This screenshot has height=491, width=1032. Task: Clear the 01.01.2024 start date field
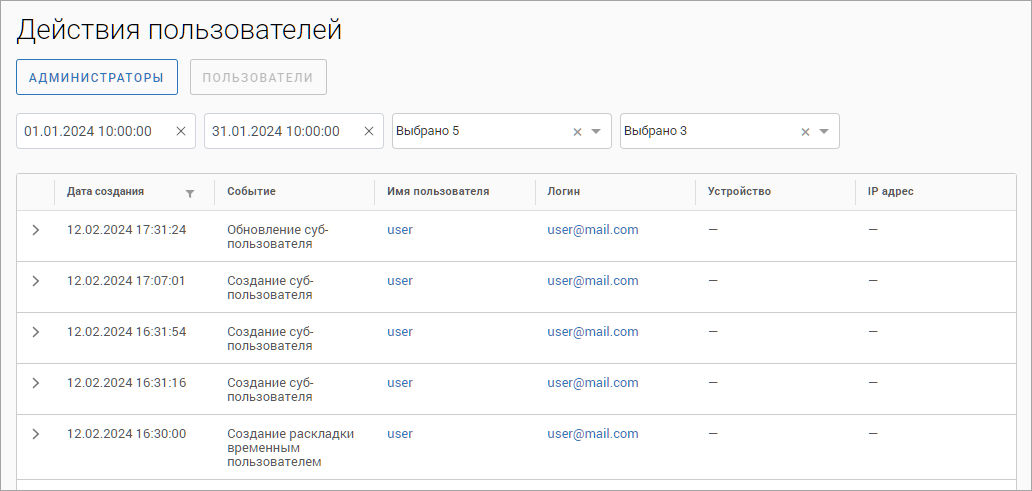(x=181, y=131)
